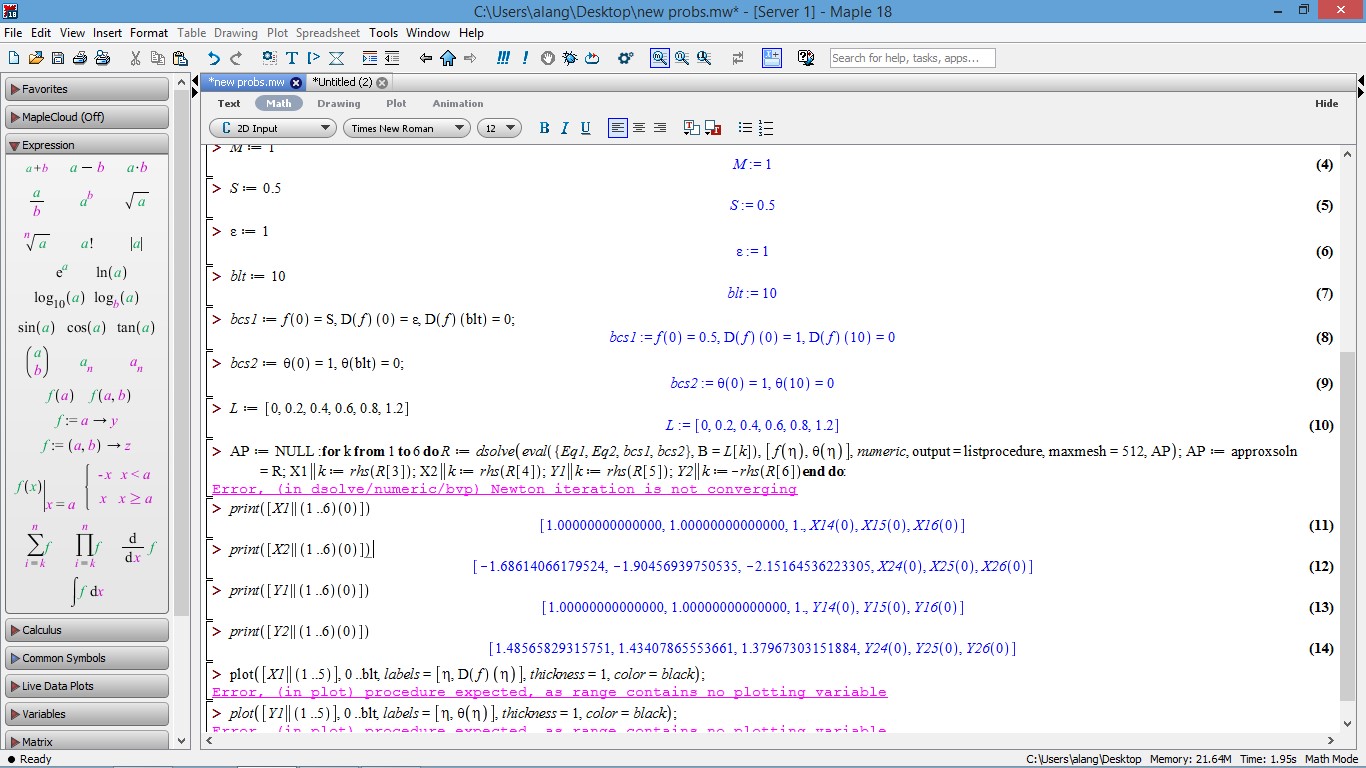
Task: Open the File menu
Action: click(13, 33)
